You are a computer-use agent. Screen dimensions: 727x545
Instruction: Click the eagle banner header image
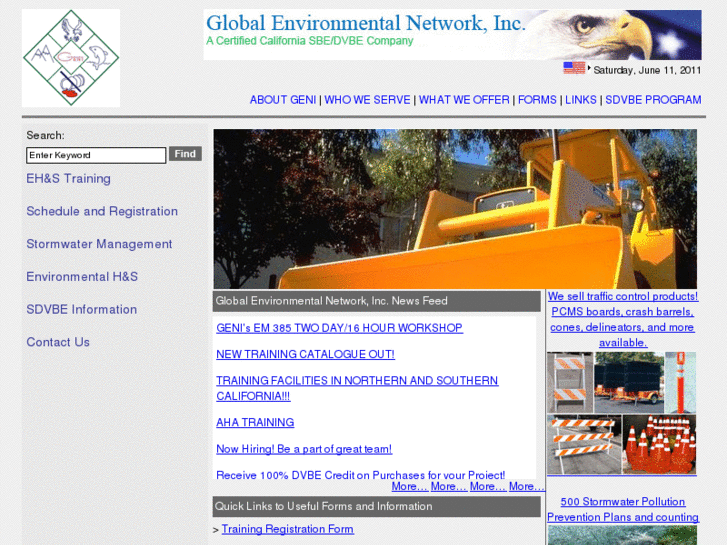point(452,35)
